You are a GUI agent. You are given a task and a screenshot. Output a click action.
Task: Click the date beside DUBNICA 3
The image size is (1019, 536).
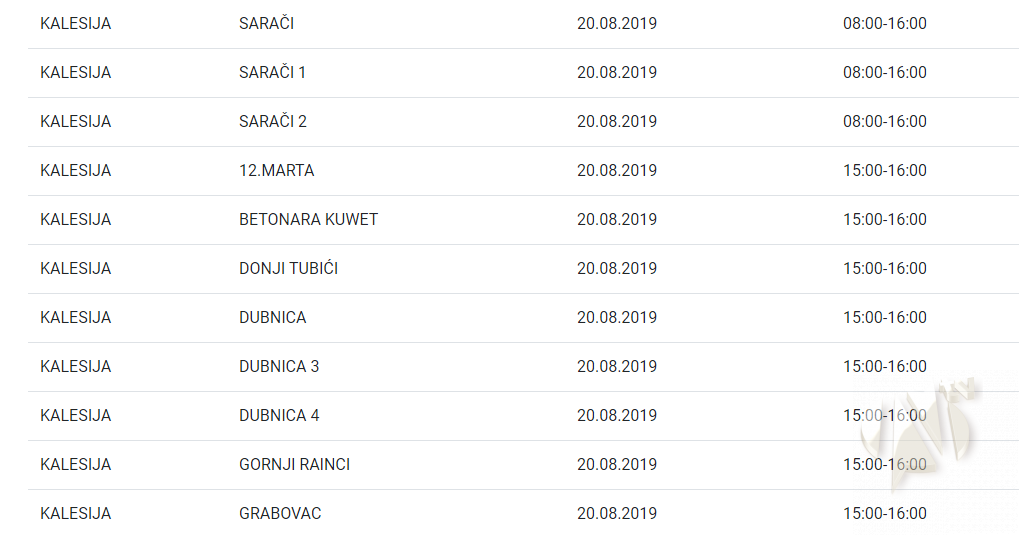click(616, 367)
